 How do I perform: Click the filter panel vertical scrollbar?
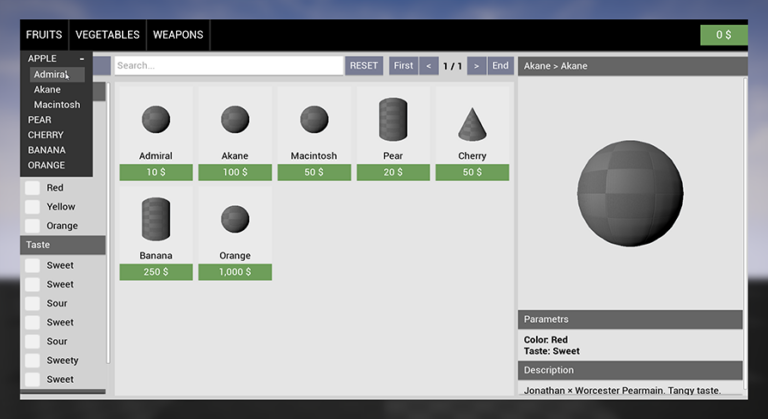(x=108, y=223)
